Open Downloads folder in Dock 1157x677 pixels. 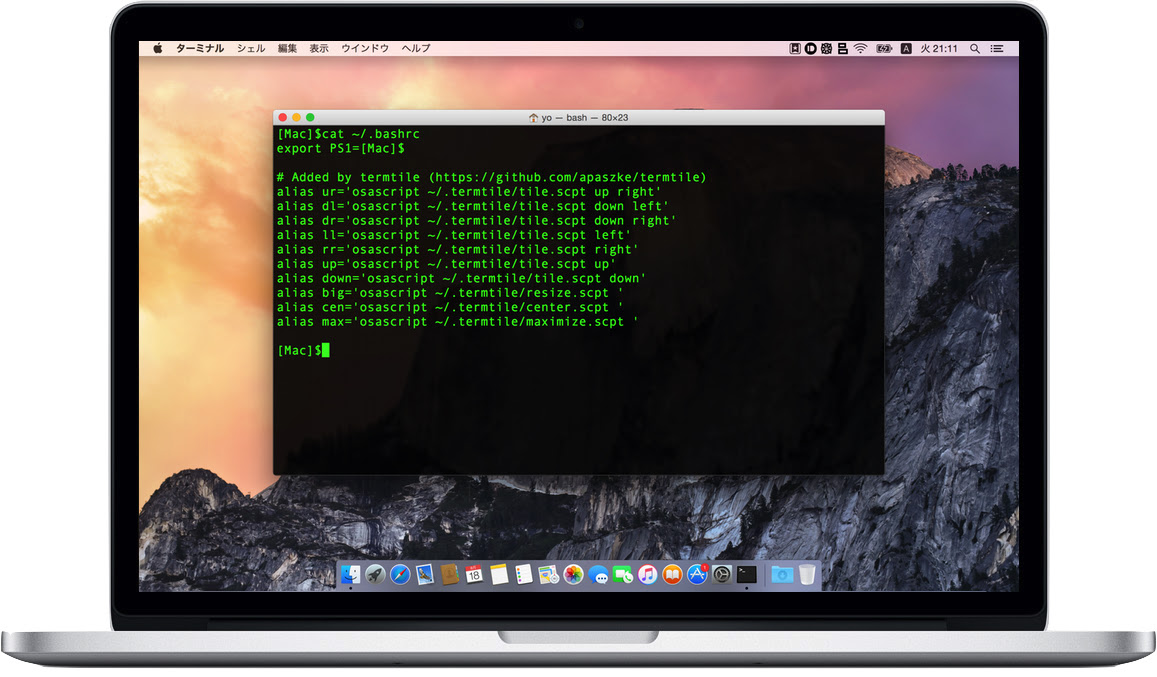[782, 574]
